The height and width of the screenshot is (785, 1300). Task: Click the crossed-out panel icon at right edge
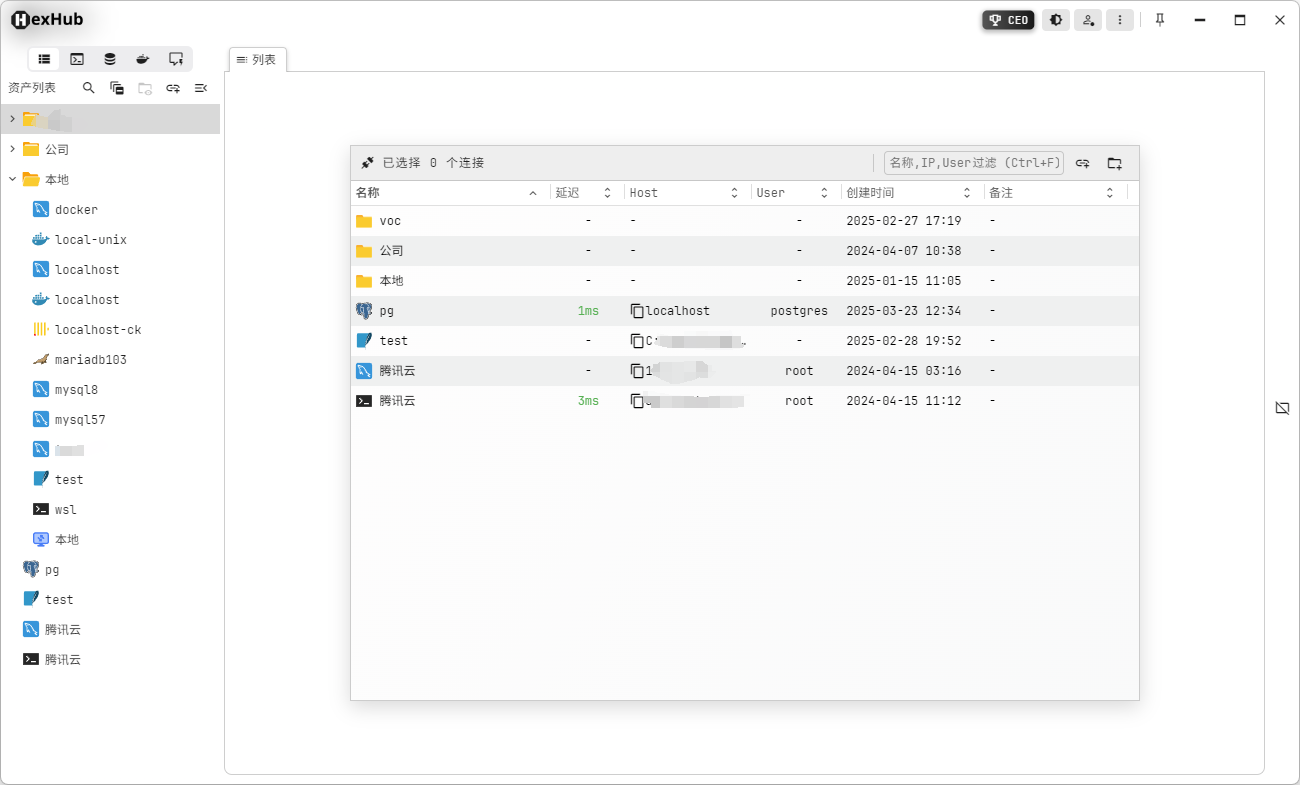1283,408
